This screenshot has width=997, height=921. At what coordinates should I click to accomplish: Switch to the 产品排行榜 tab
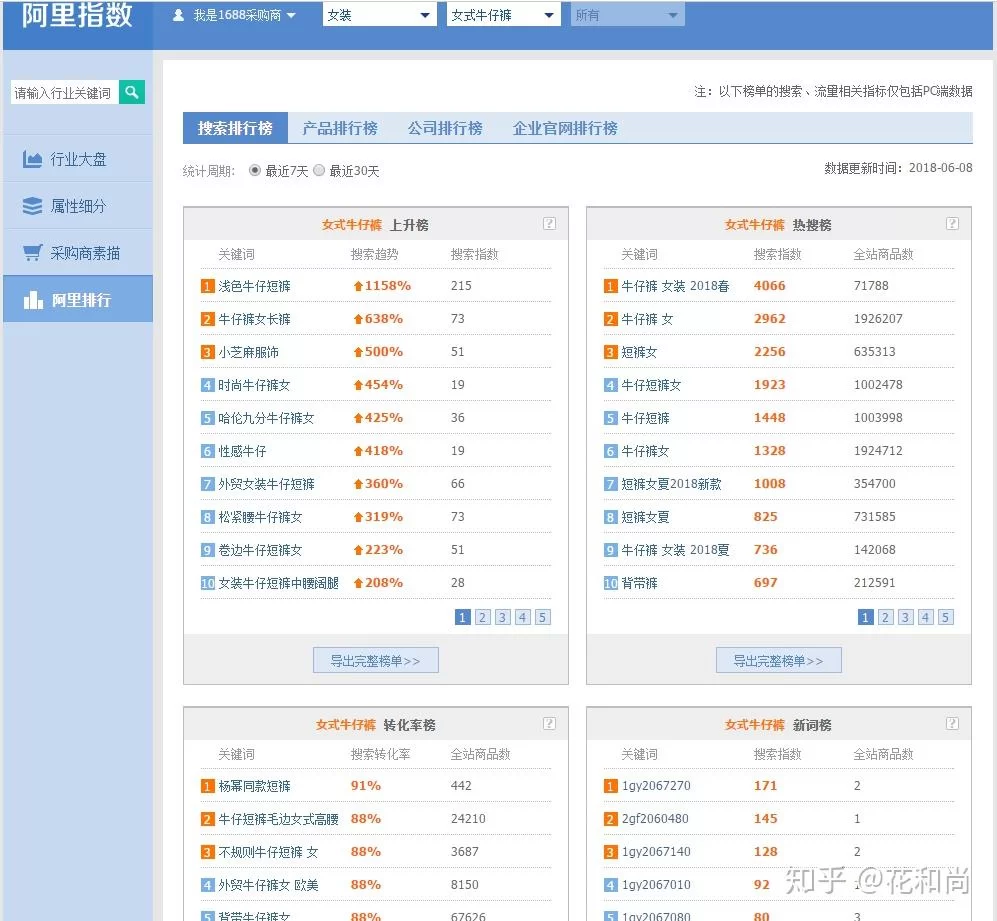pos(340,128)
